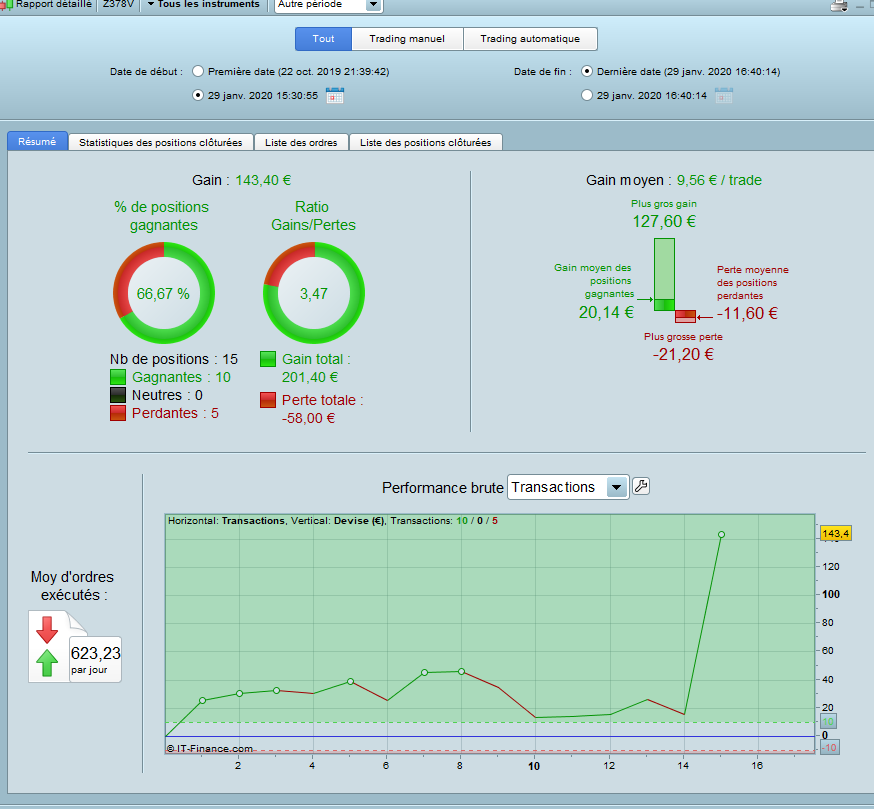Switch to Trading manuel view
Viewport: 874px width, 810px height.
pyautogui.click(x=407, y=39)
